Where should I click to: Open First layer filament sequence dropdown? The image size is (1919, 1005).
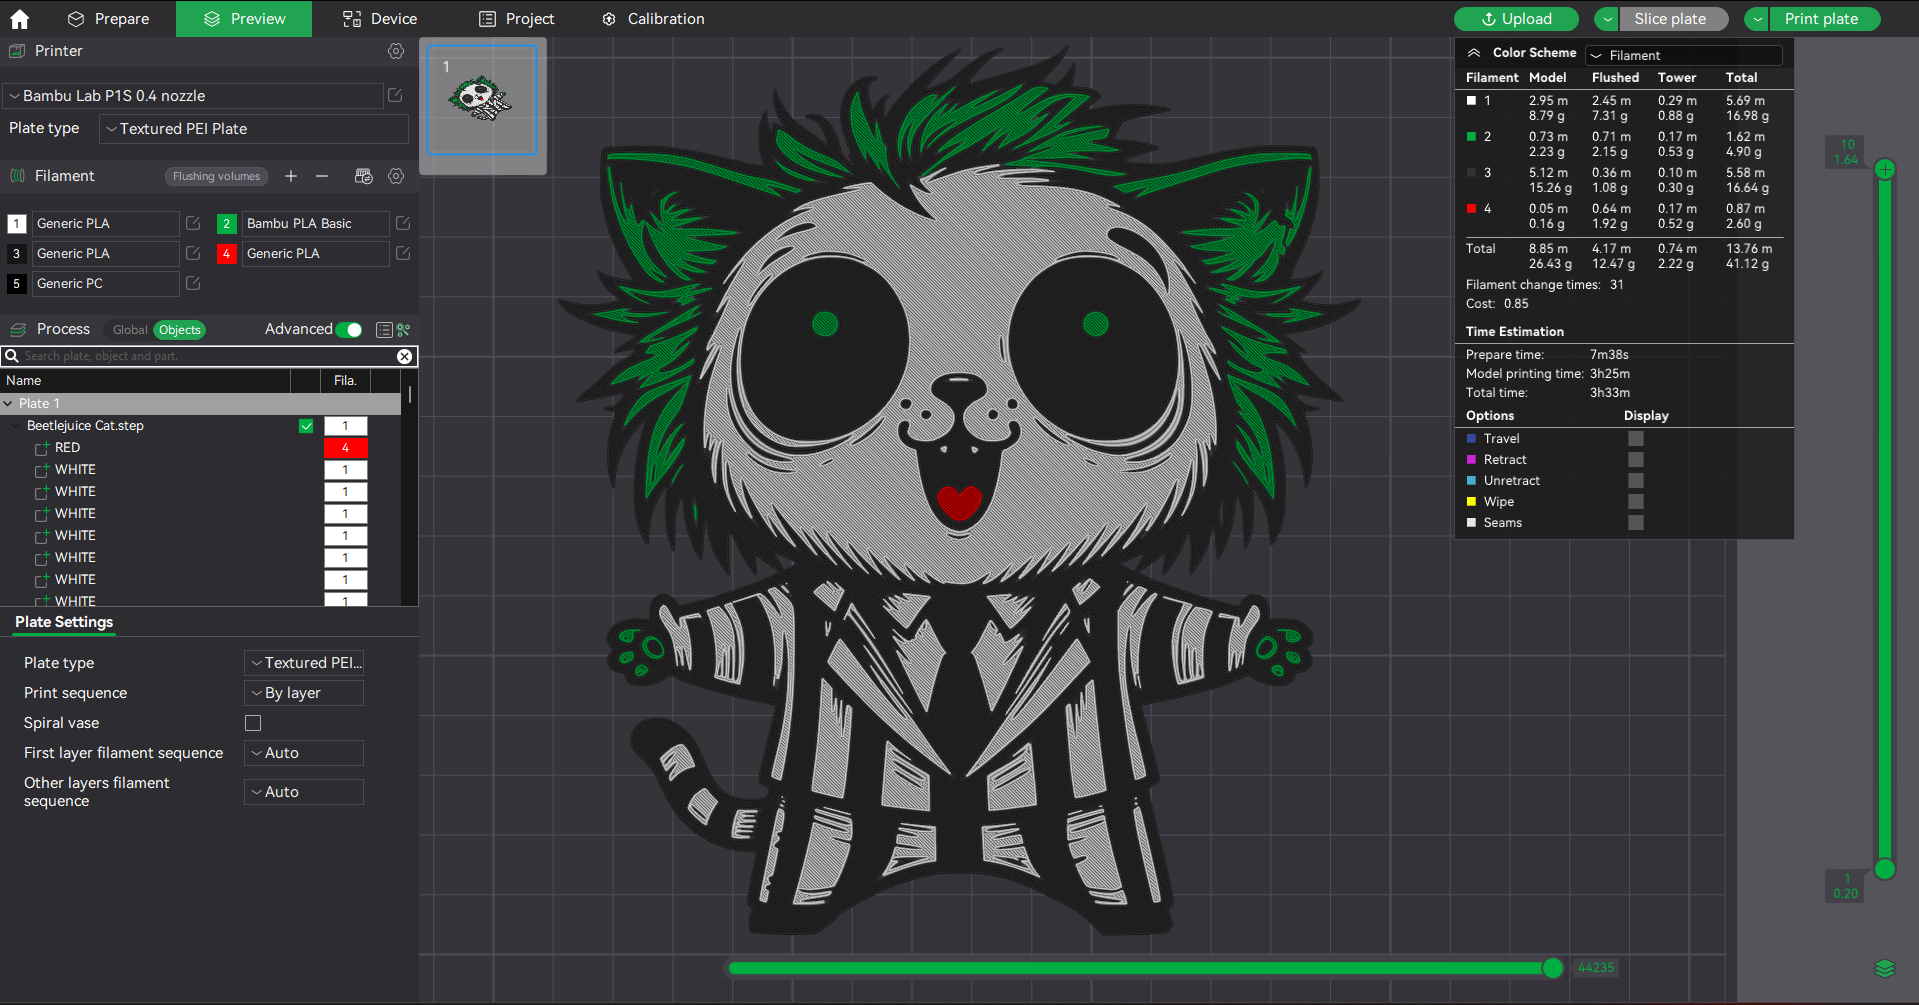click(x=304, y=753)
